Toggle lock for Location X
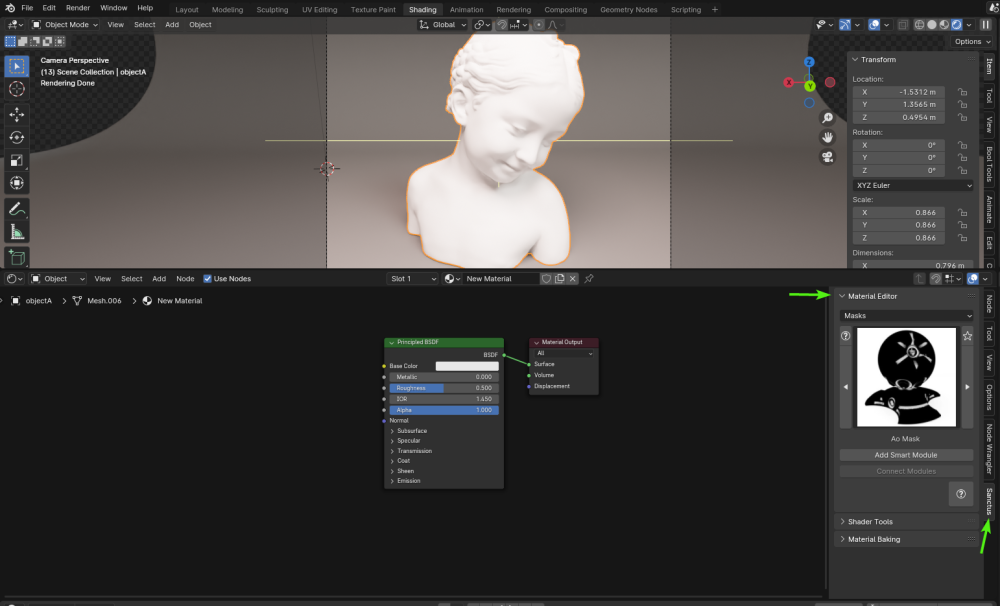Image resolution: width=1000 pixels, height=606 pixels. (962, 91)
